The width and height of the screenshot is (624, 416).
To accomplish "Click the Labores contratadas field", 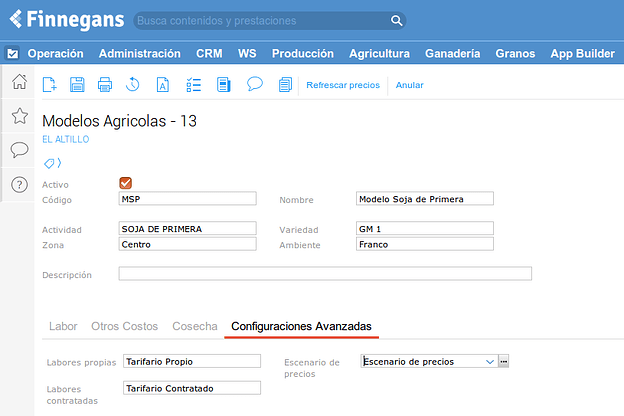I will (192, 388).
